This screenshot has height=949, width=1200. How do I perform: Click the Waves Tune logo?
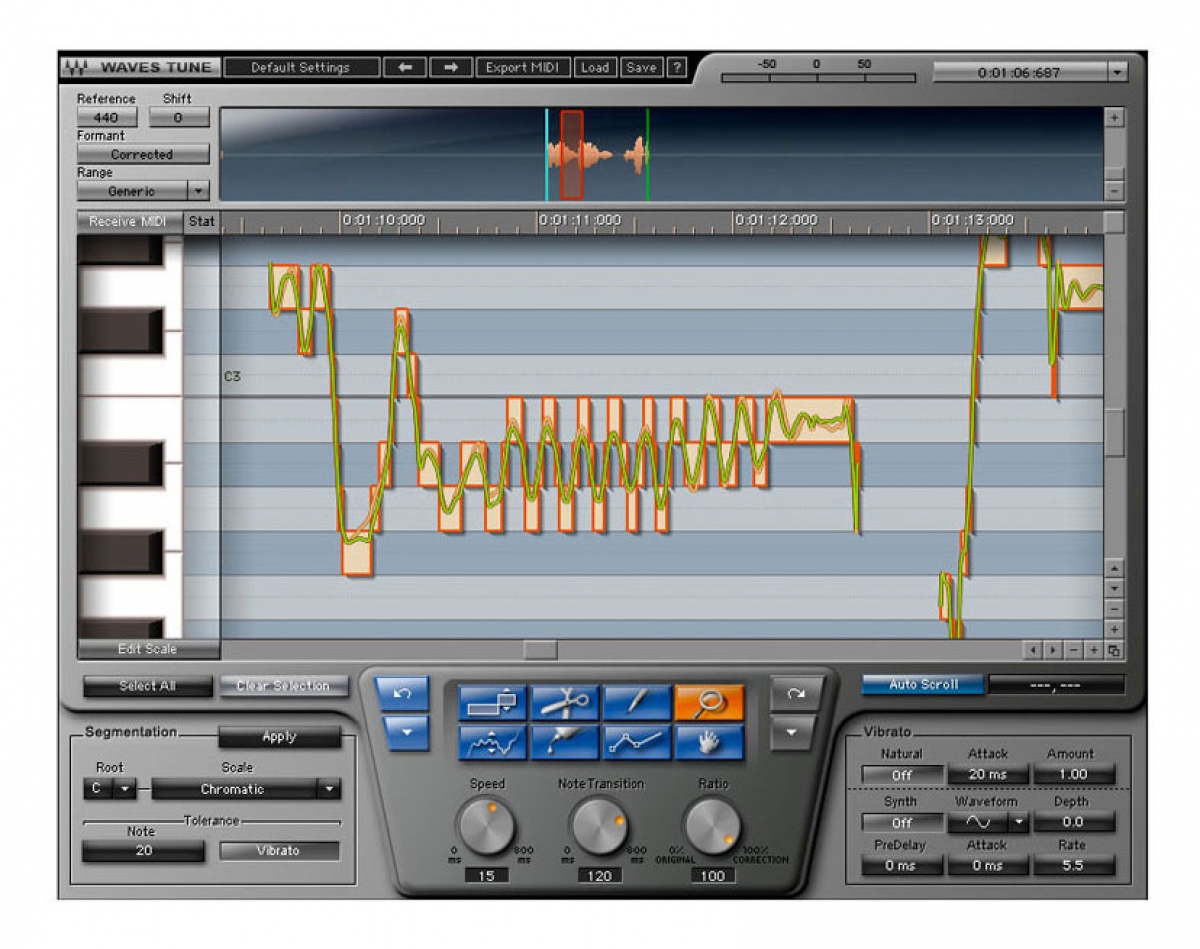pos(138,68)
